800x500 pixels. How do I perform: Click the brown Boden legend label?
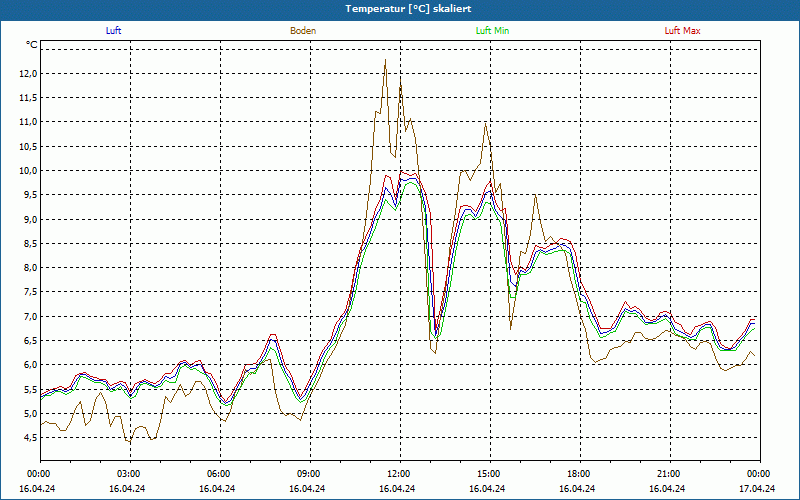(x=303, y=31)
